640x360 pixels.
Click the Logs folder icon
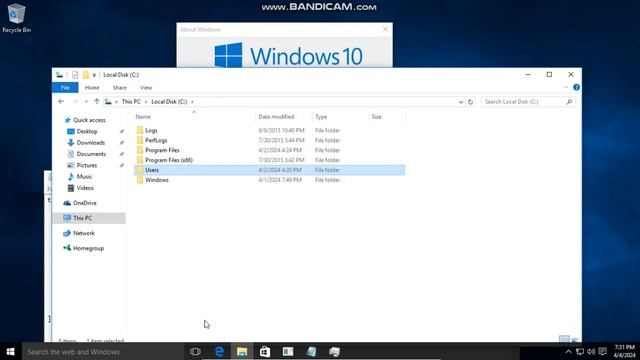coord(140,131)
